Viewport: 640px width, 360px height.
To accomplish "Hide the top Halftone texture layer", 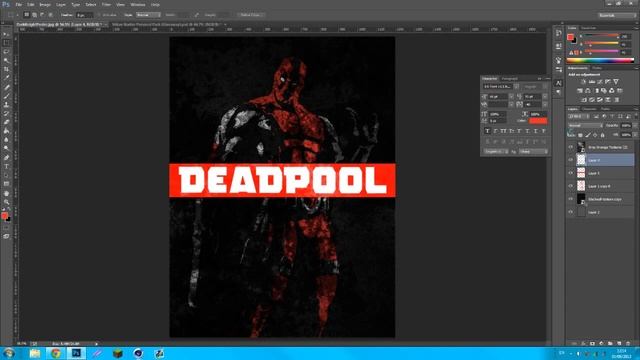I will pyautogui.click(x=571, y=147).
